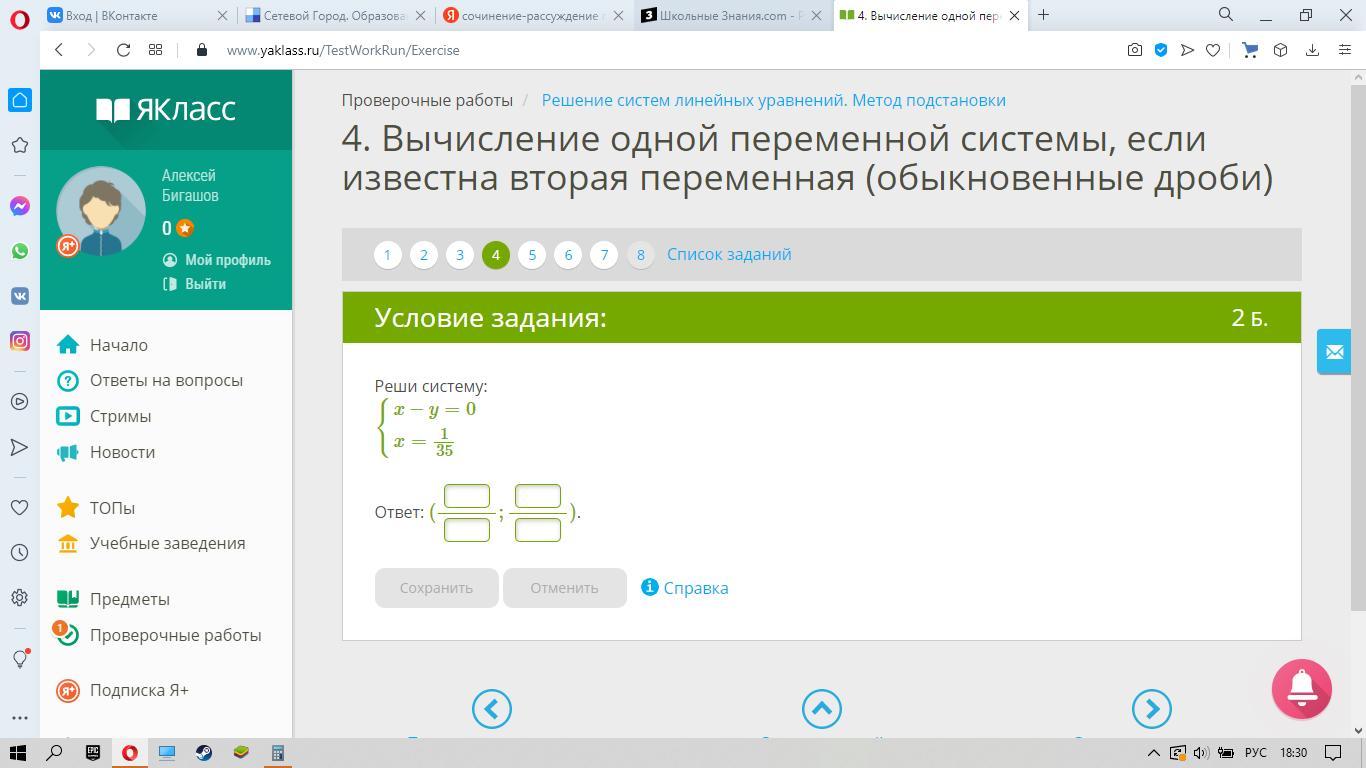Click the browser reload button
Screen dimensions: 1366x768
[x=123, y=50]
